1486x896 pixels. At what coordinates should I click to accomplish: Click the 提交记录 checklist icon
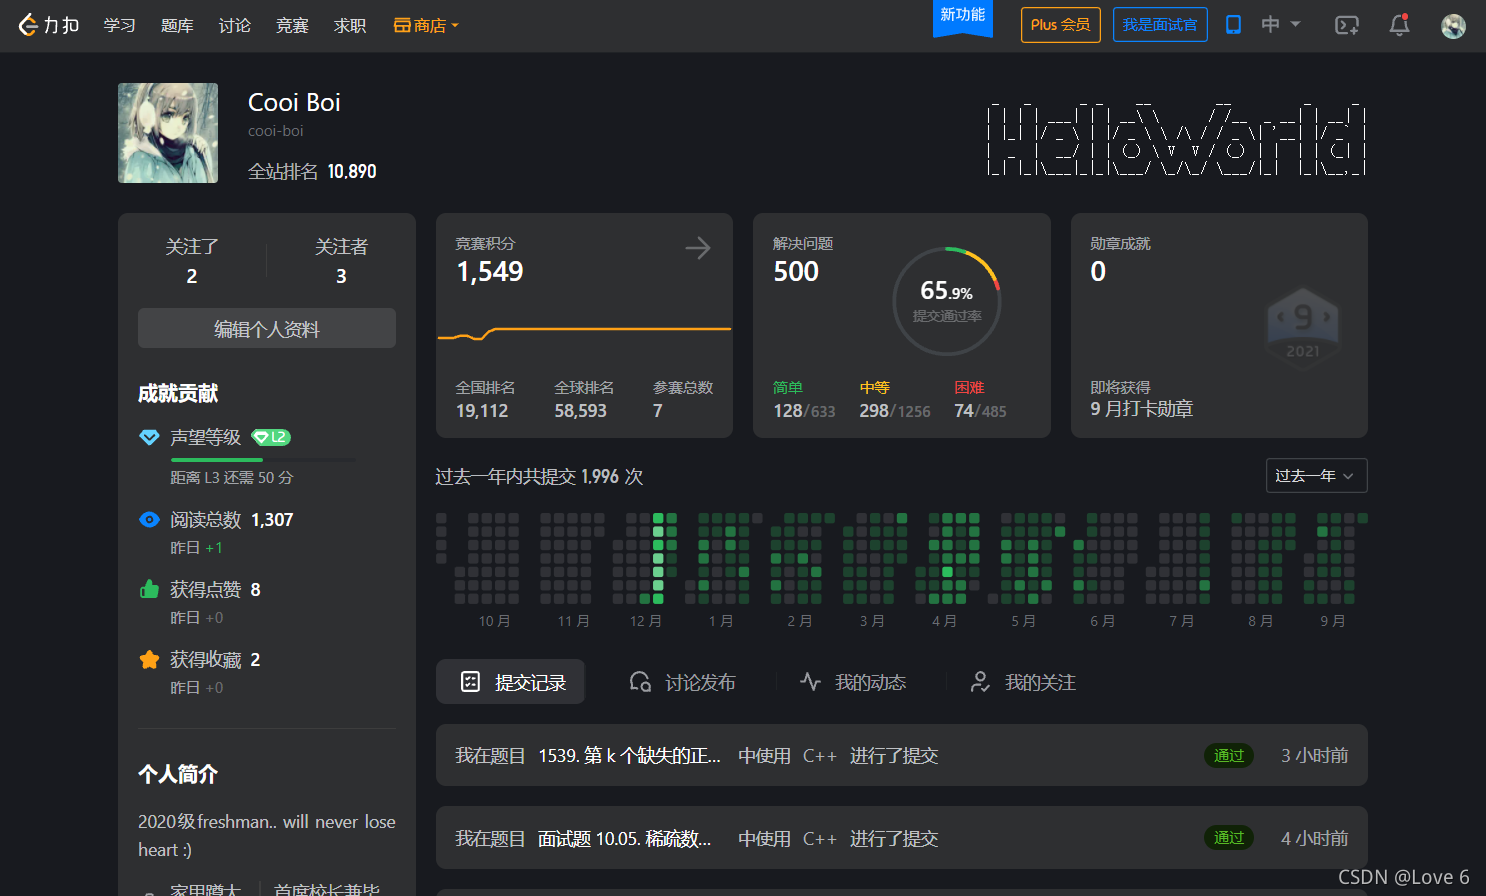(470, 682)
